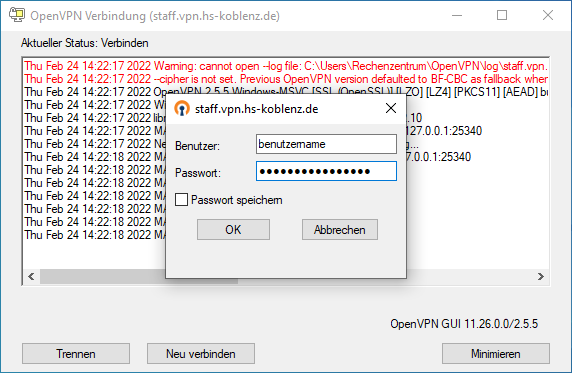The width and height of the screenshot is (572, 373).
Task: Close the staff.vpn.hs-koblenz.de login dialog
Action: click(391, 108)
